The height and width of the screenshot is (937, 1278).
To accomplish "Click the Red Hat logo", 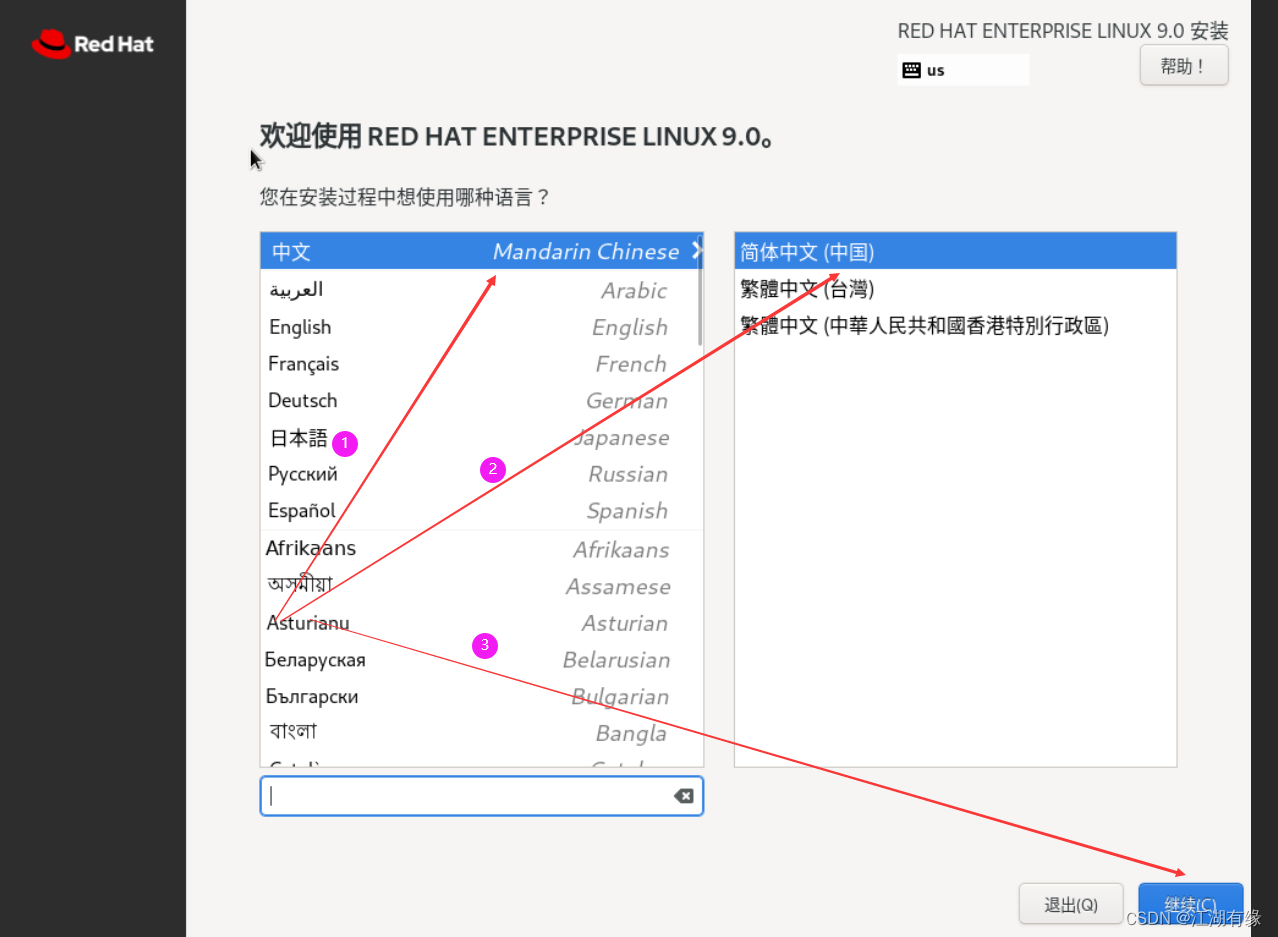I will [x=92, y=43].
